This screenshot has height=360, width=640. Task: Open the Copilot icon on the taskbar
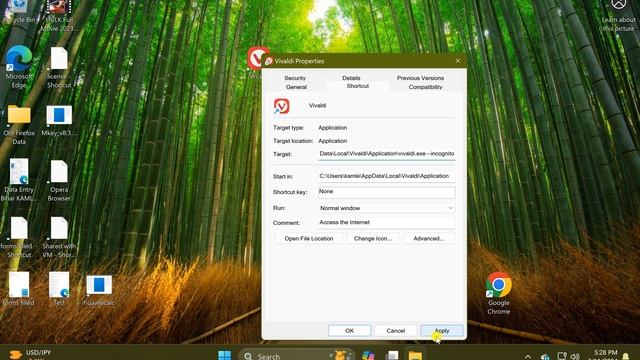(368, 355)
